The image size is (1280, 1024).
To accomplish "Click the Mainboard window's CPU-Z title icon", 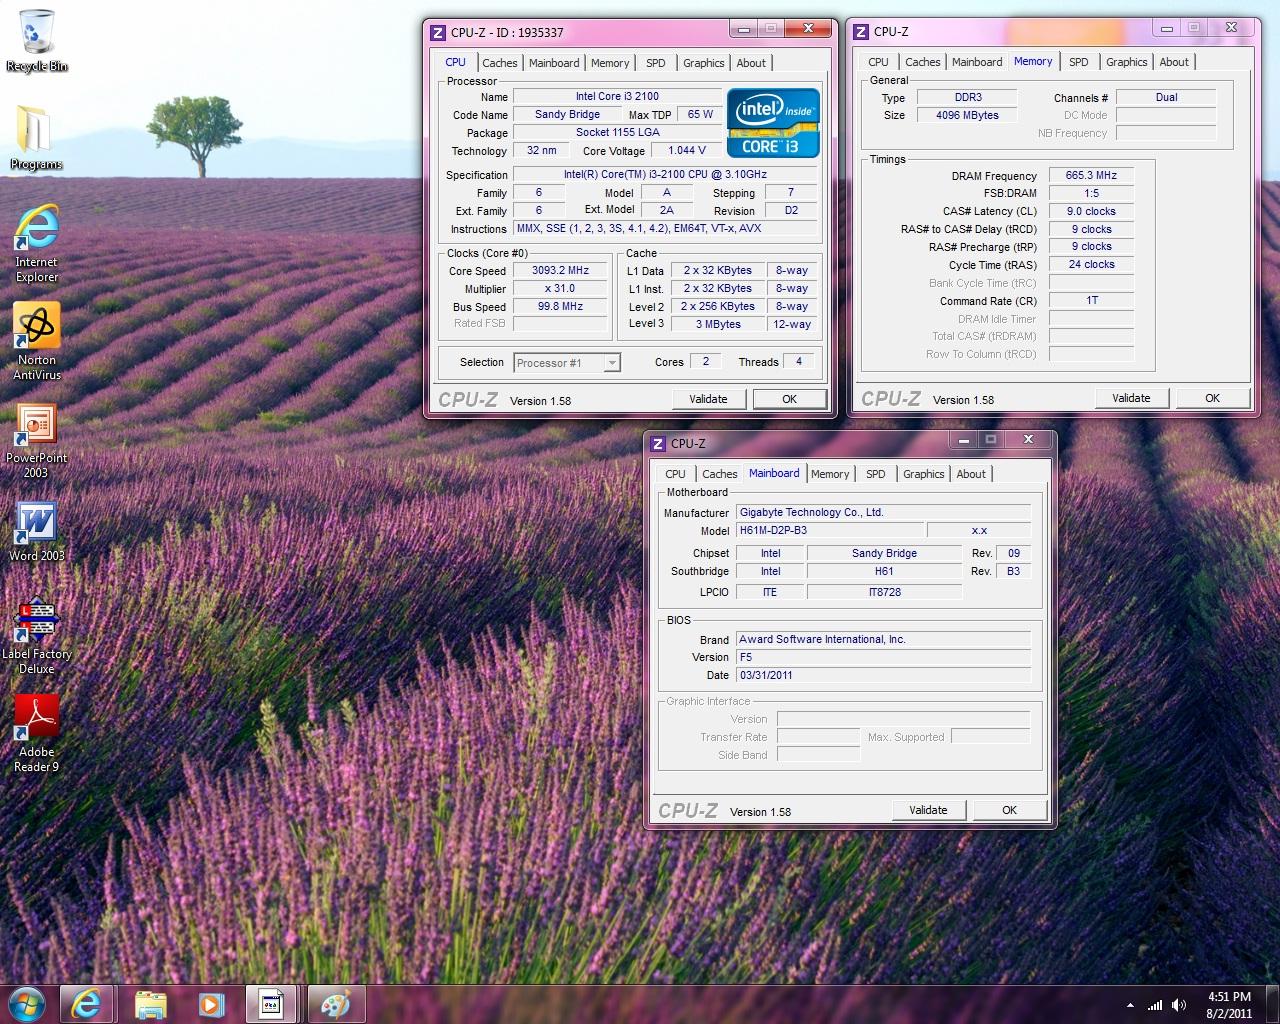I will [x=658, y=443].
